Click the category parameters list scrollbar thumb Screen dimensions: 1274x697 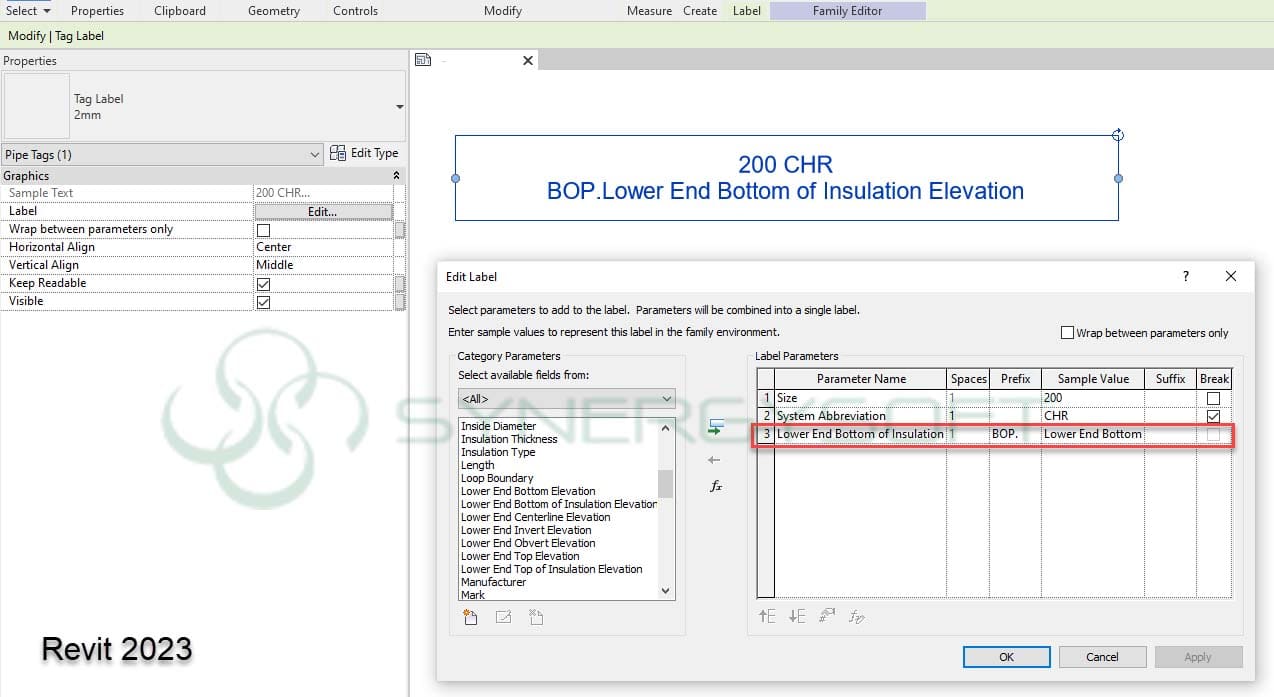click(665, 483)
